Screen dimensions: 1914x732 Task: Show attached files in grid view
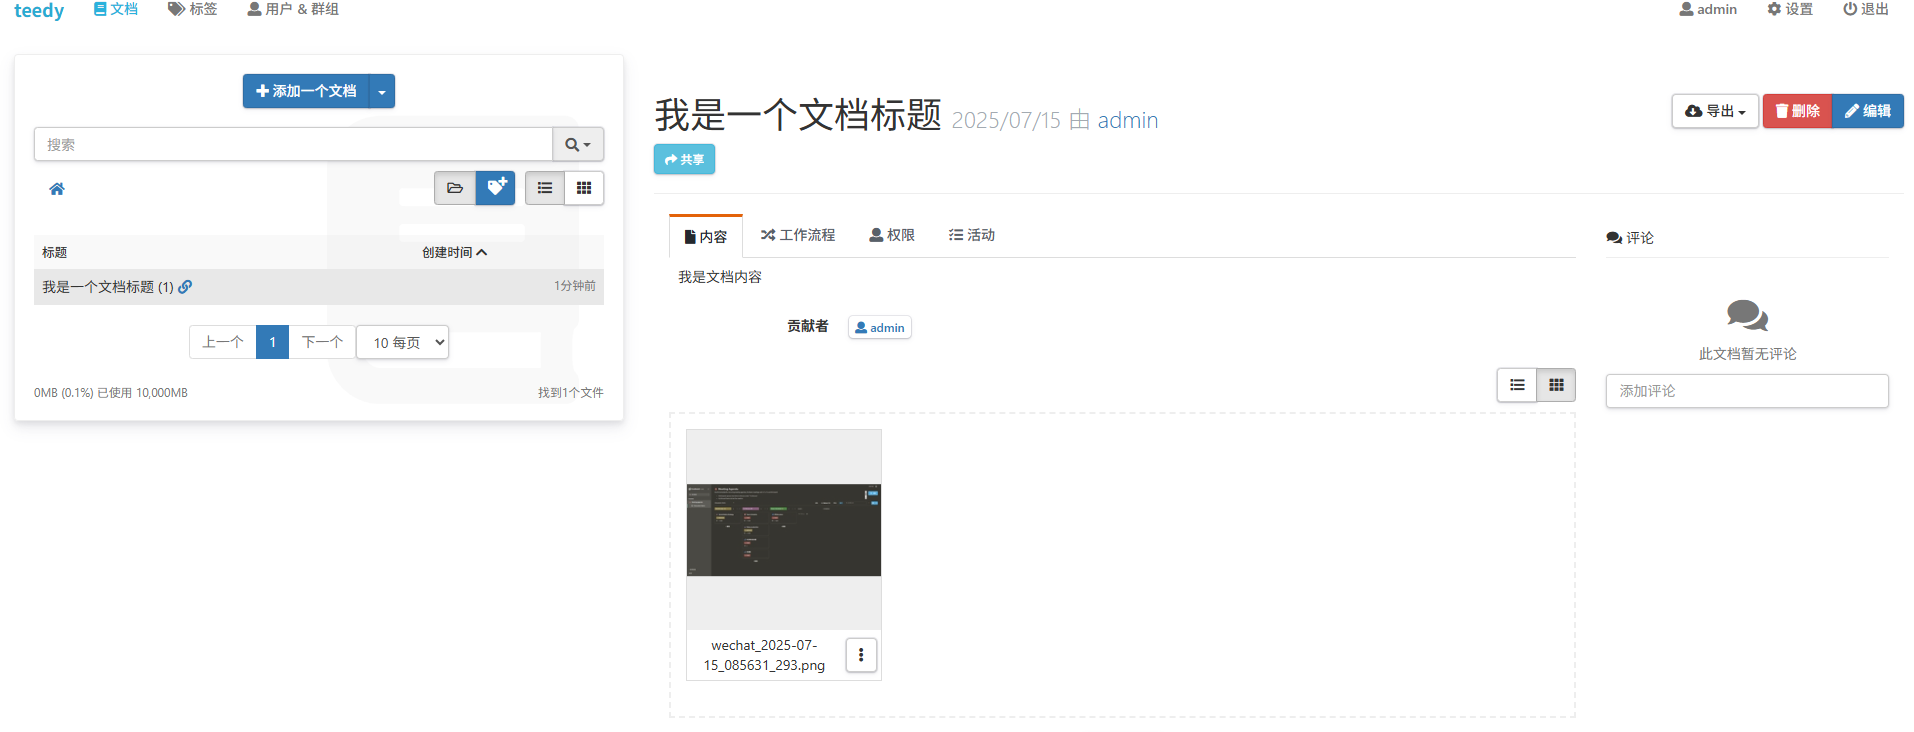point(1556,385)
